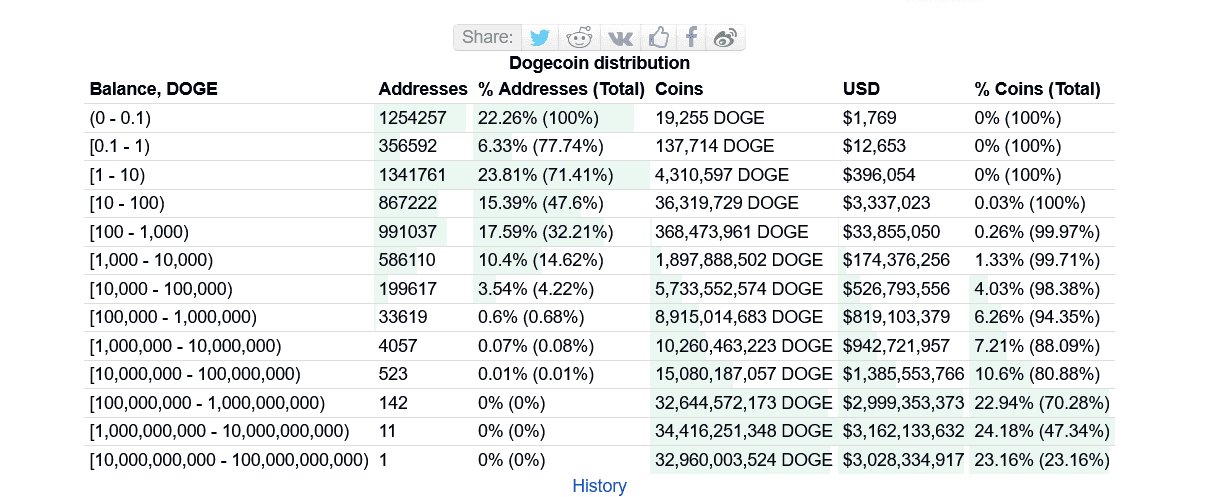Click the "% Coins (Total)" header
The image size is (1223, 497).
point(1037,89)
